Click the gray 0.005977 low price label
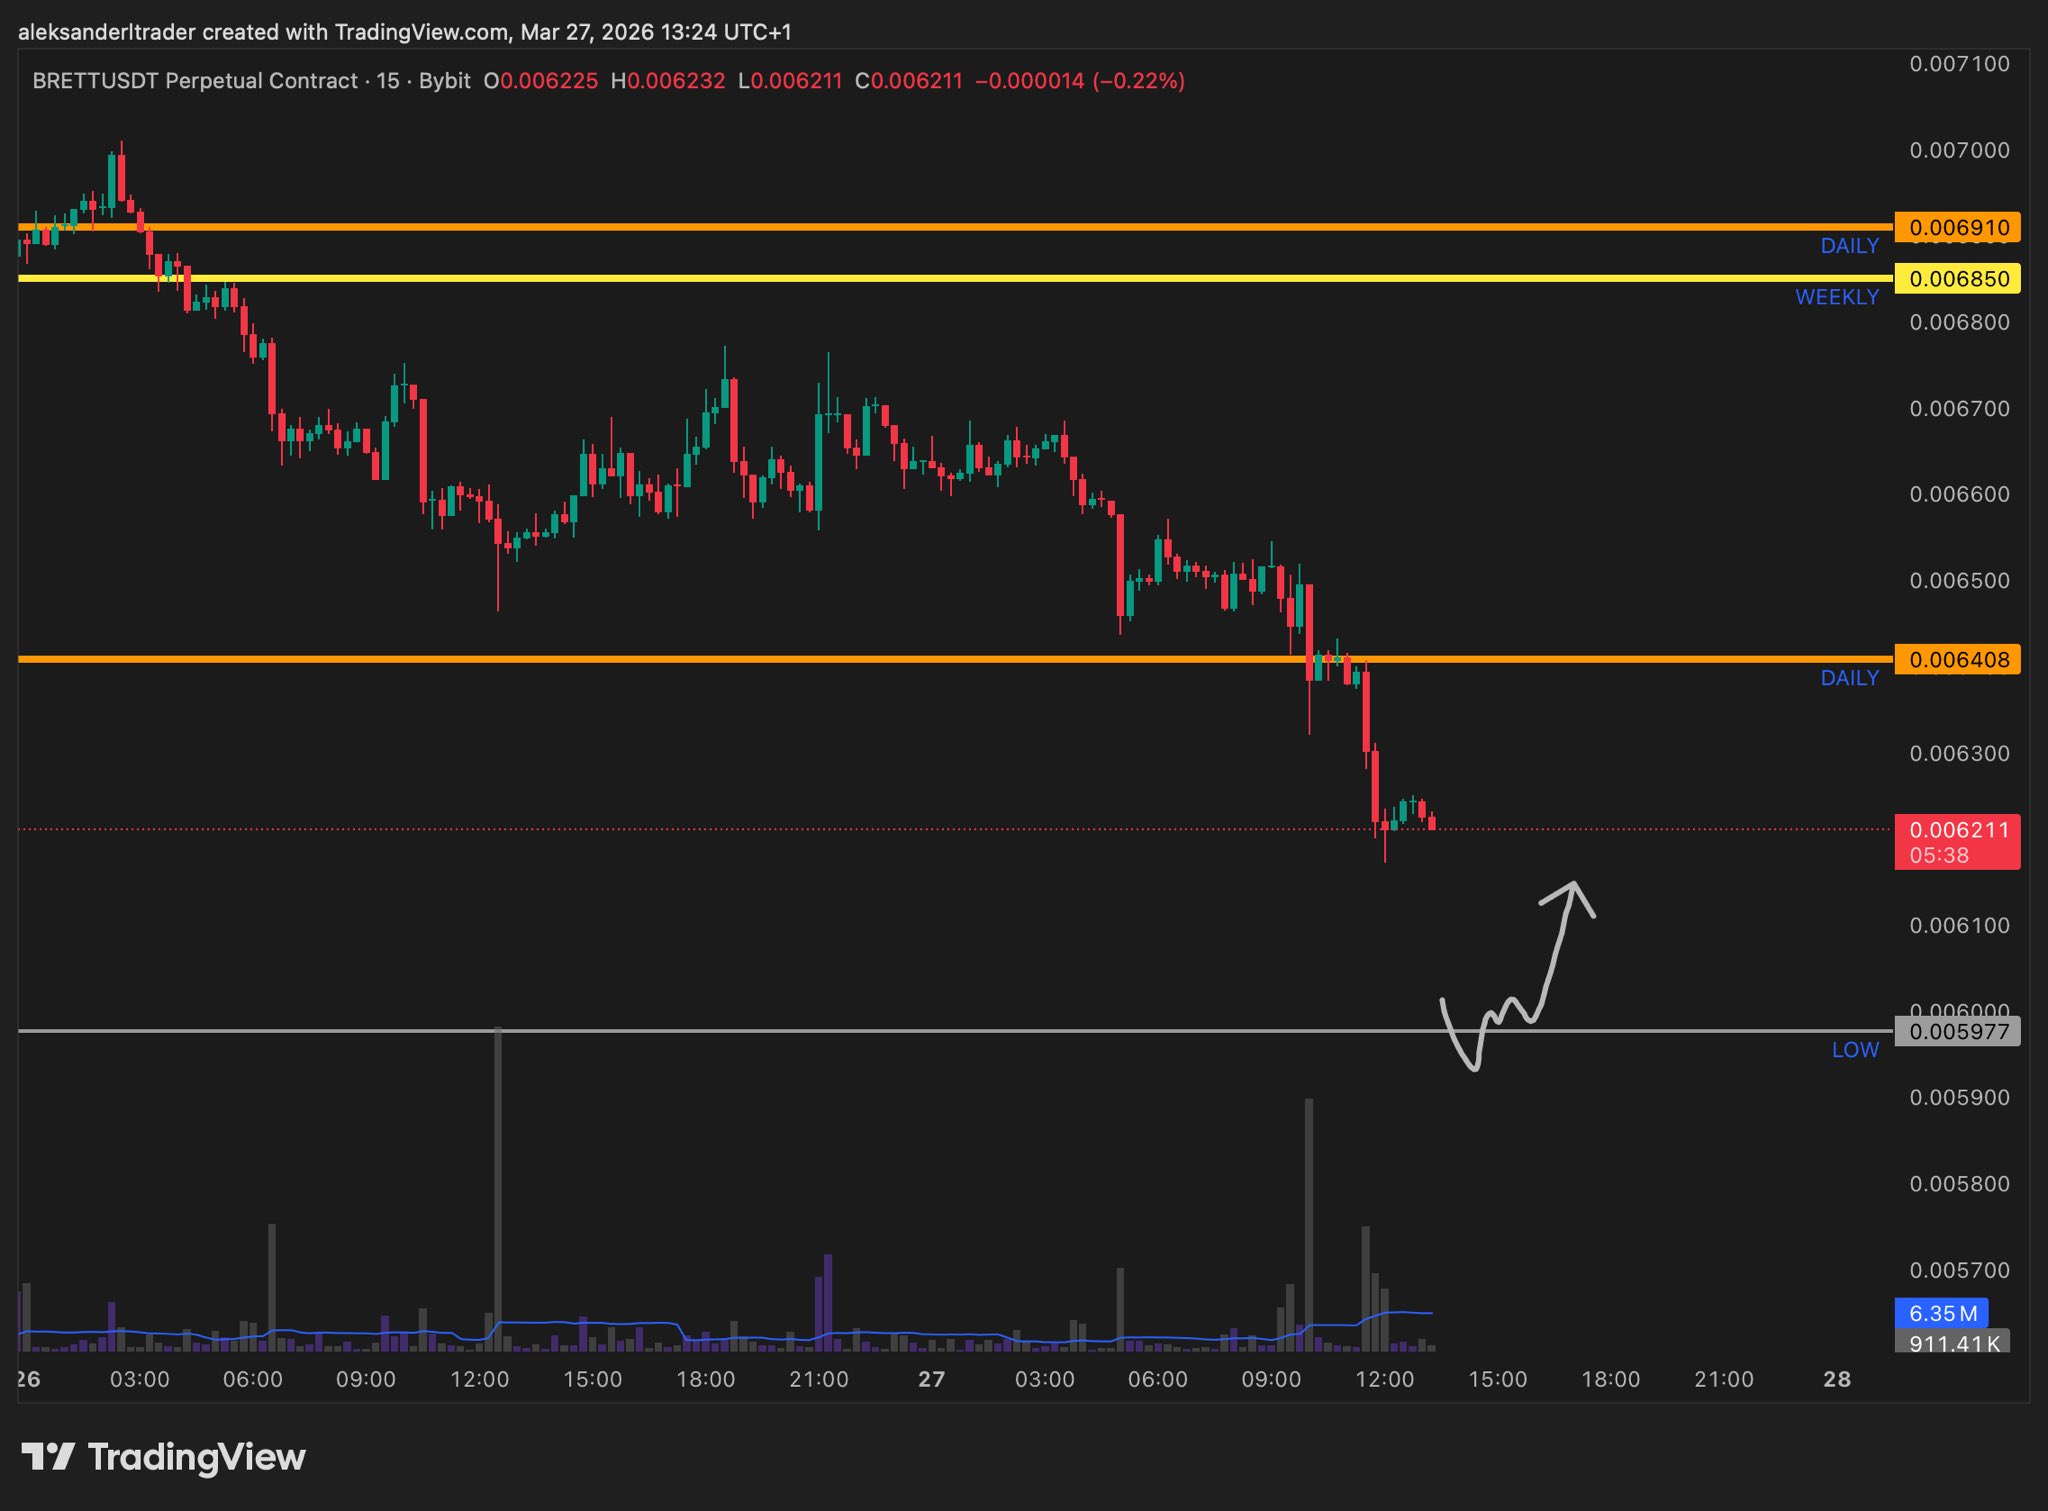 [1957, 1032]
